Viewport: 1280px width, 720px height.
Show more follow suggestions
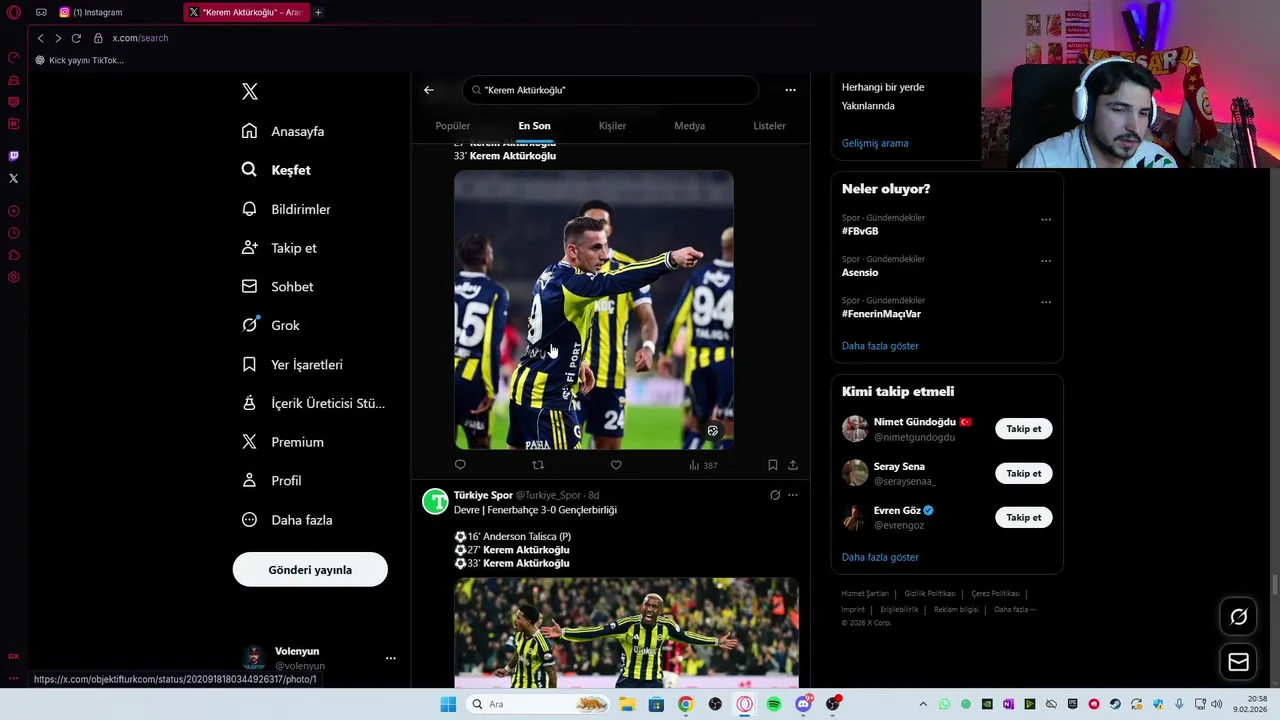click(880, 557)
